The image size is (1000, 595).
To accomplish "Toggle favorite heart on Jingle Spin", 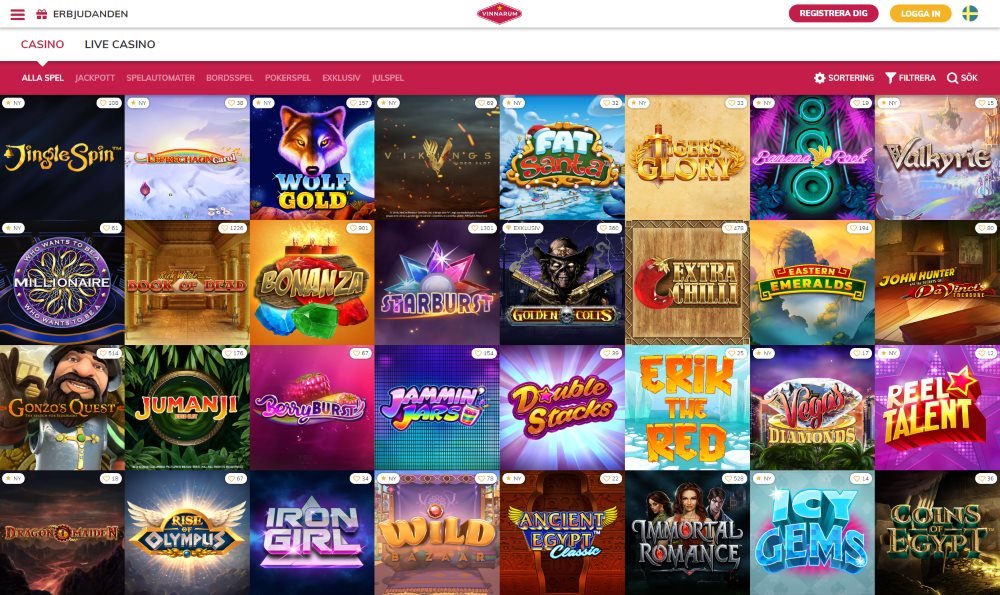I will [103, 103].
